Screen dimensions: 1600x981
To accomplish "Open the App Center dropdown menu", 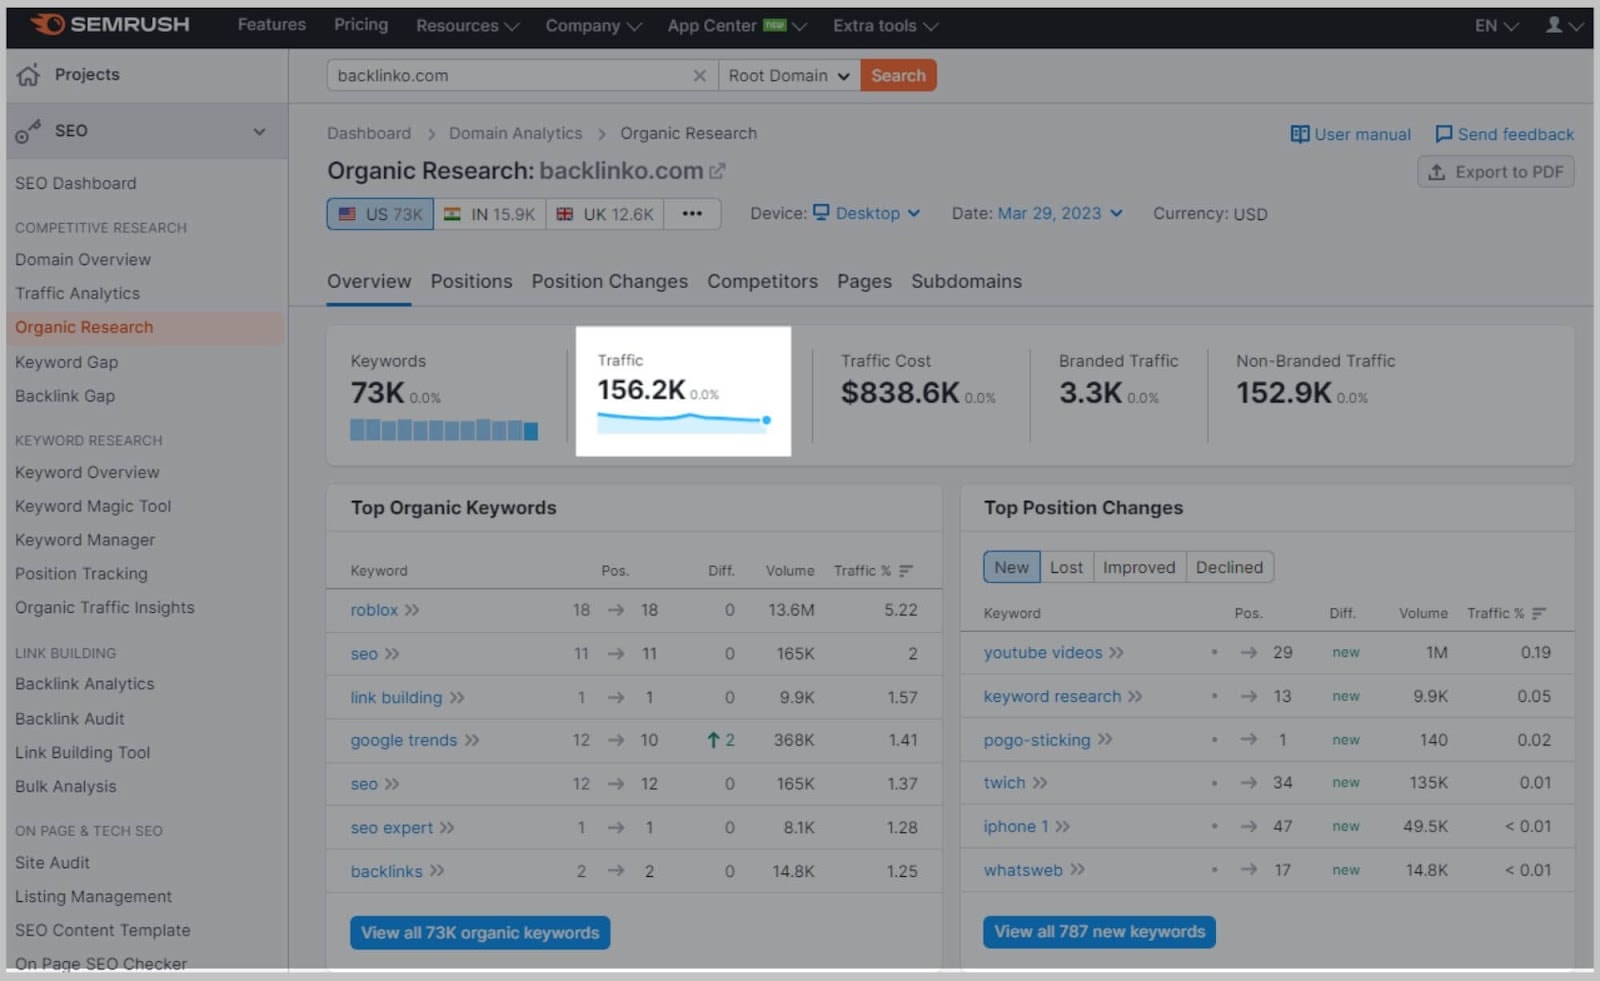I will click(737, 26).
